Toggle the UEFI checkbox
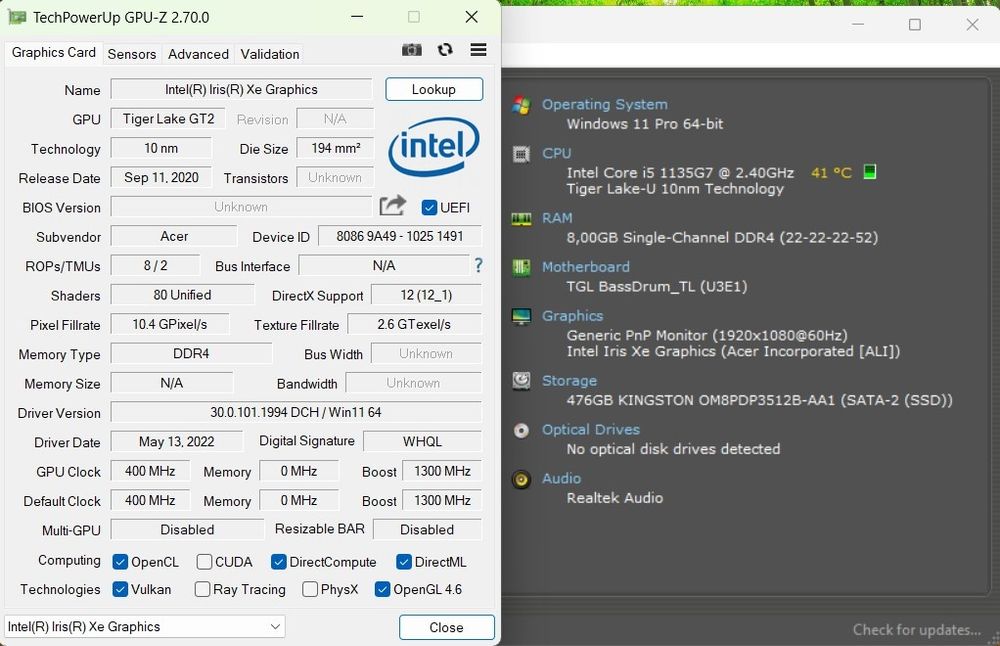The image size is (1000, 646). (x=429, y=207)
